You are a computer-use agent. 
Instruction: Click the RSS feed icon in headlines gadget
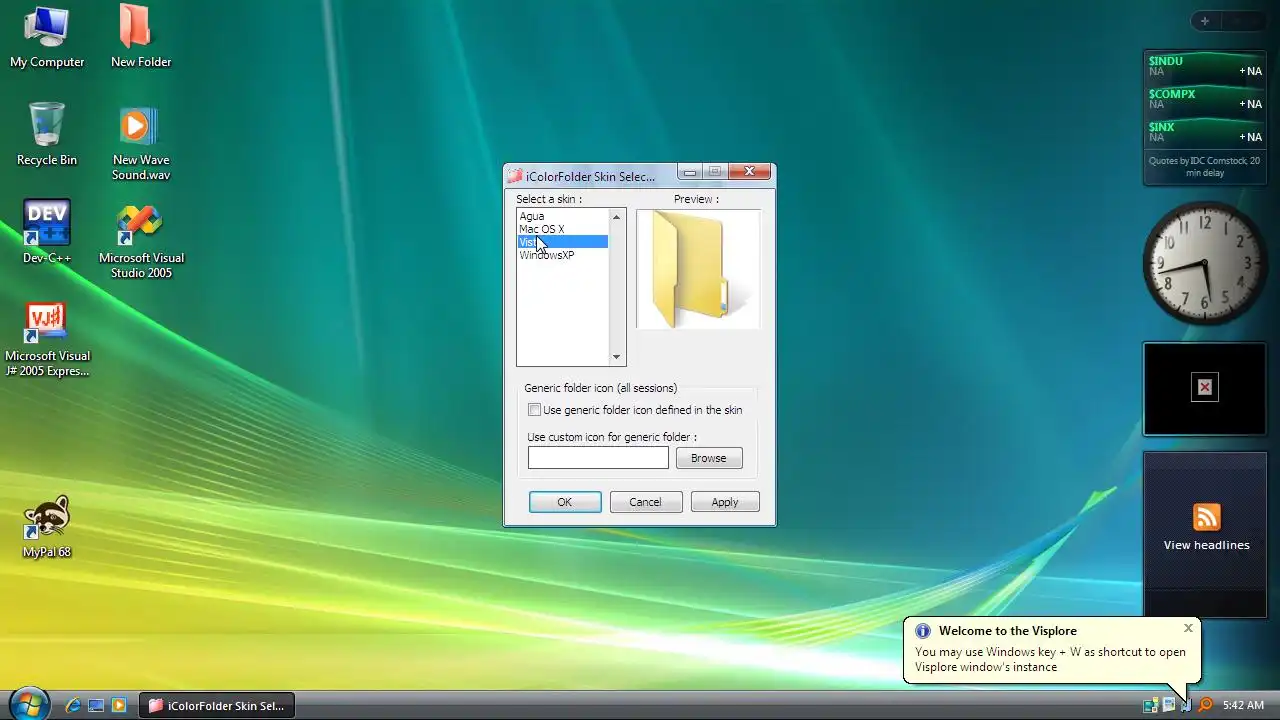pyautogui.click(x=1207, y=517)
